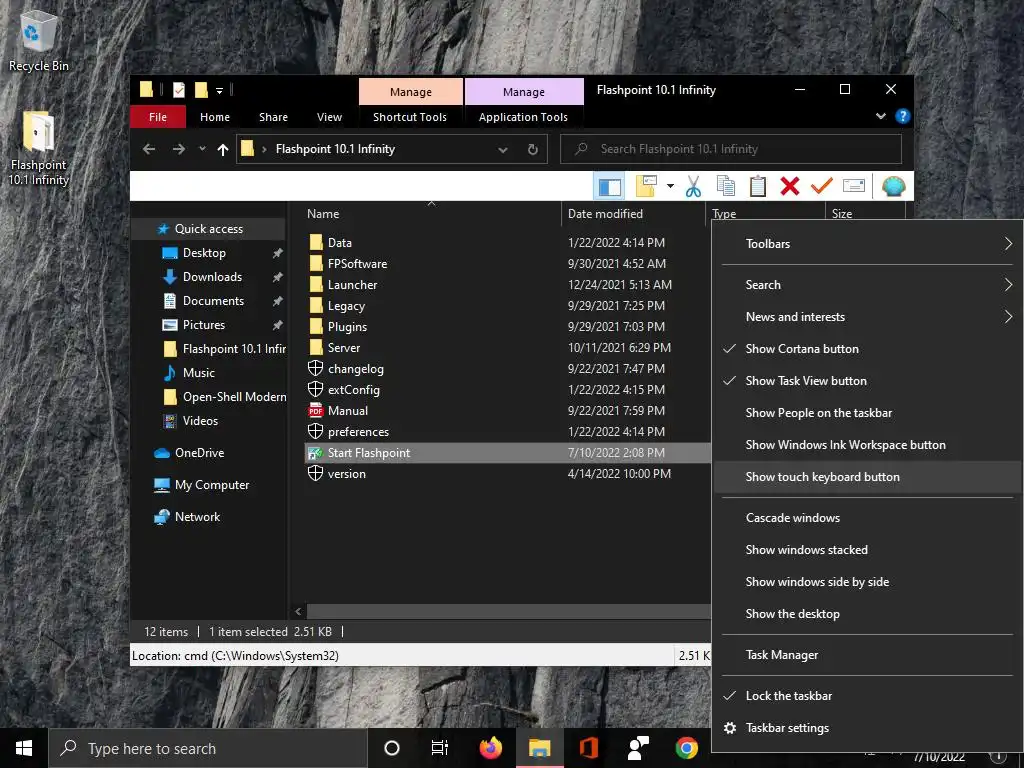Switch to the Share ribbon tab
The width and height of the screenshot is (1024, 768).
coord(273,117)
